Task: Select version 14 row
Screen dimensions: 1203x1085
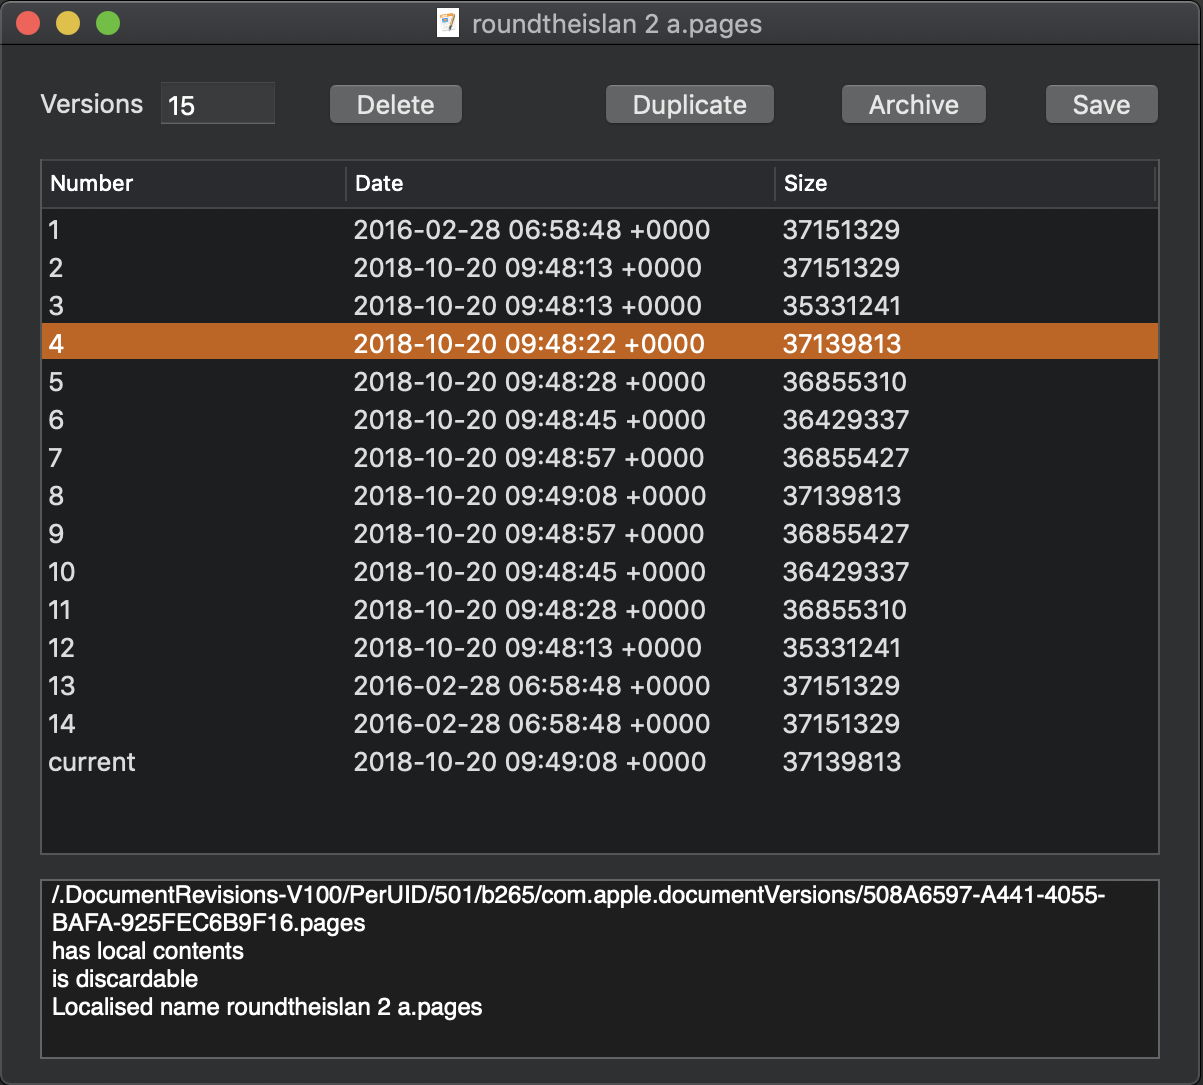Action: coord(599,724)
